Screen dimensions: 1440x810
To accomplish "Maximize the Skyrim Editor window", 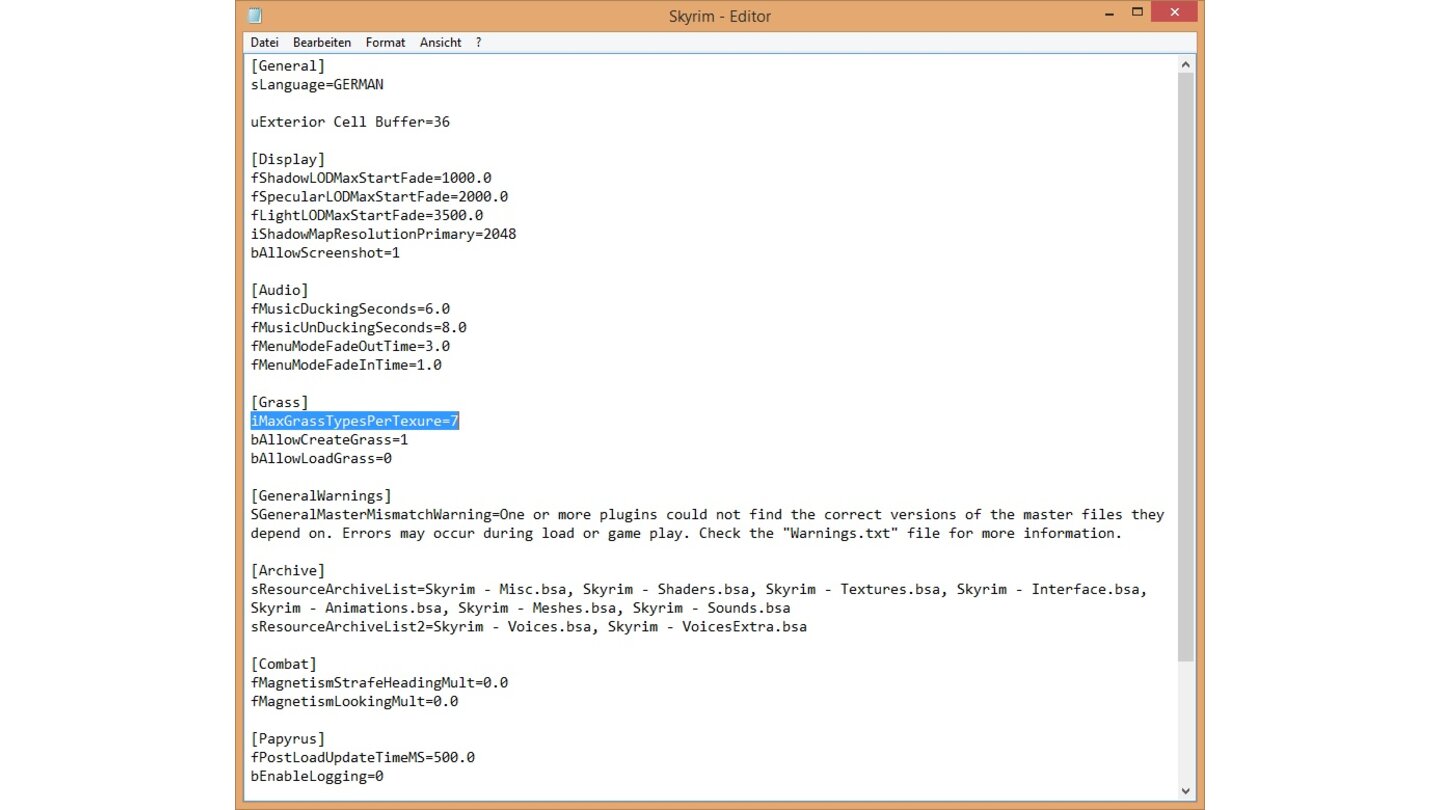I will pyautogui.click(x=1137, y=13).
